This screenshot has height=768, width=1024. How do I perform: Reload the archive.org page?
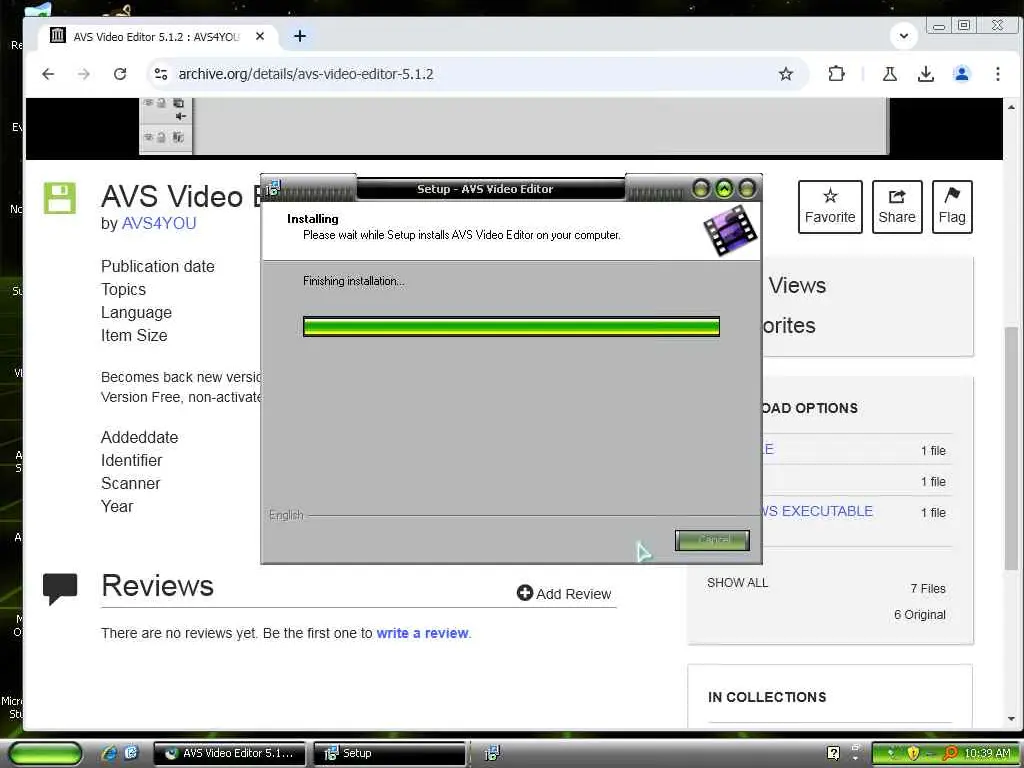(x=120, y=74)
